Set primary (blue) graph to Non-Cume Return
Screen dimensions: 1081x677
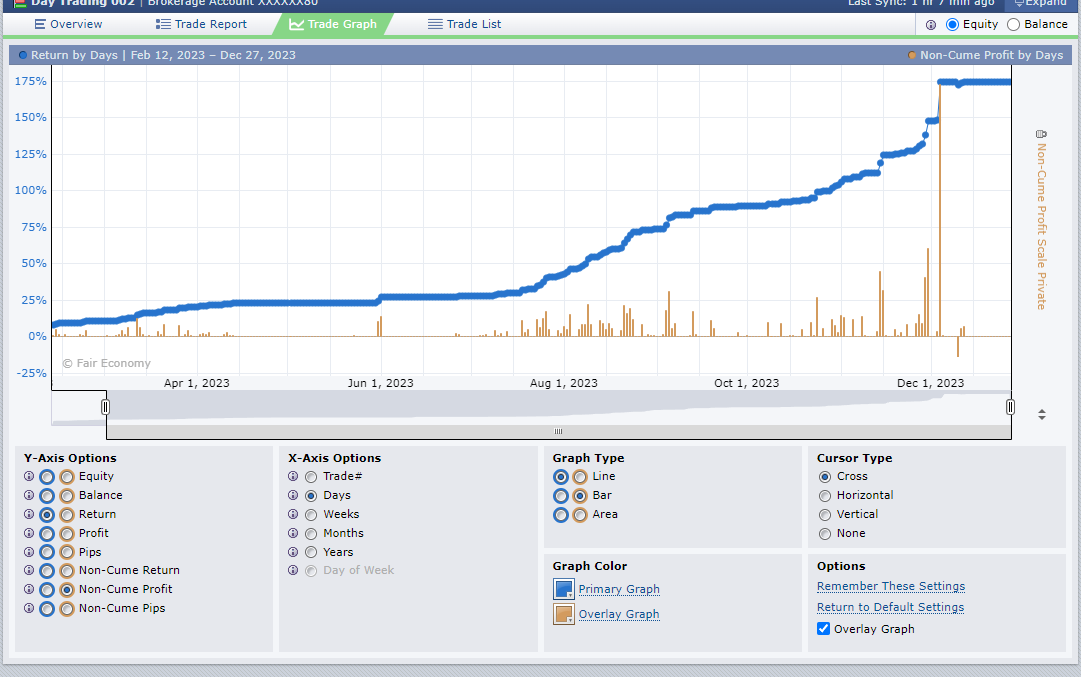tap(47, 571)
